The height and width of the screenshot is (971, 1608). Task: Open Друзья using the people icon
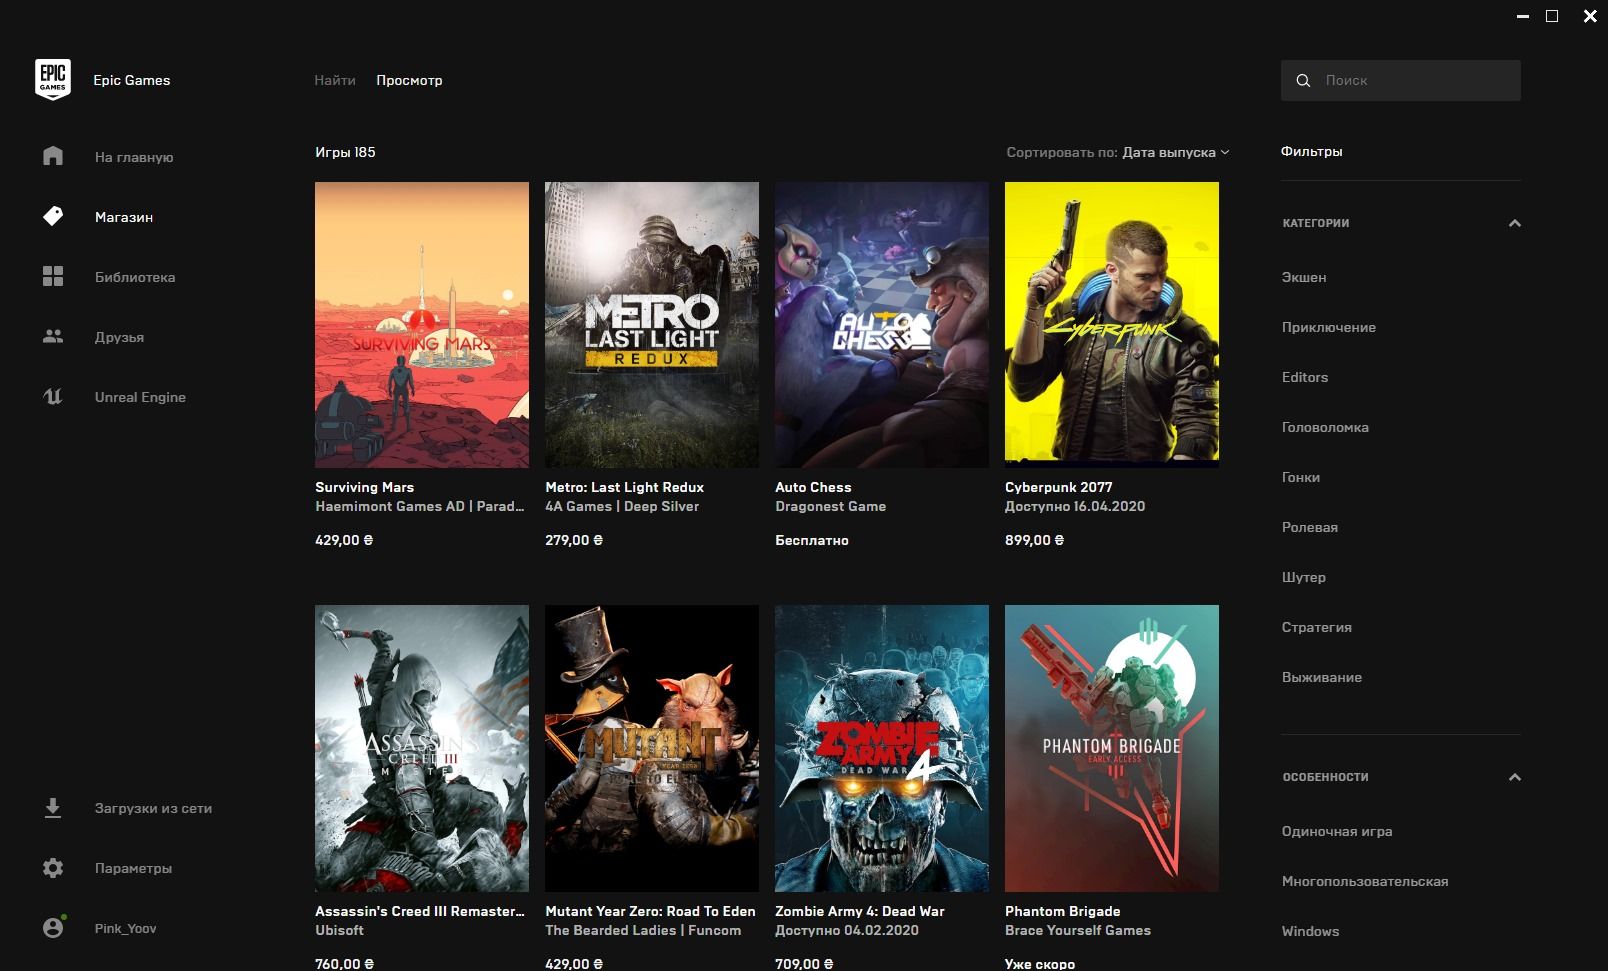[52, 337]
